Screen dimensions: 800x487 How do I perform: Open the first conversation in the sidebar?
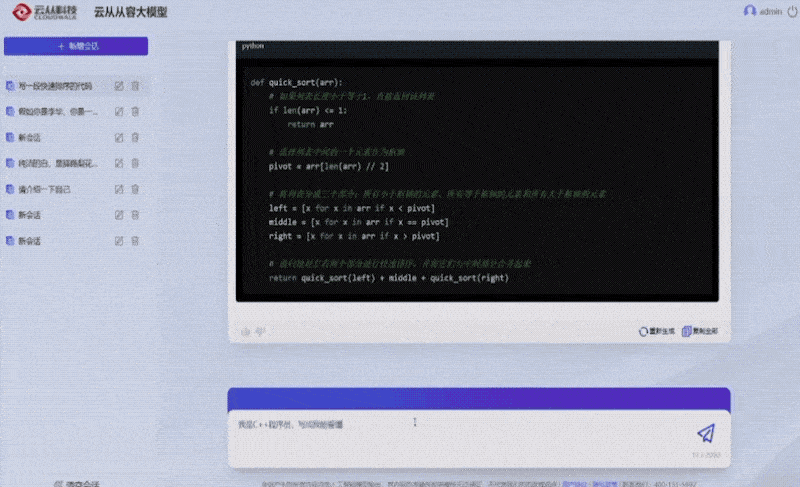pyautogui.click(x=55, y=86)
